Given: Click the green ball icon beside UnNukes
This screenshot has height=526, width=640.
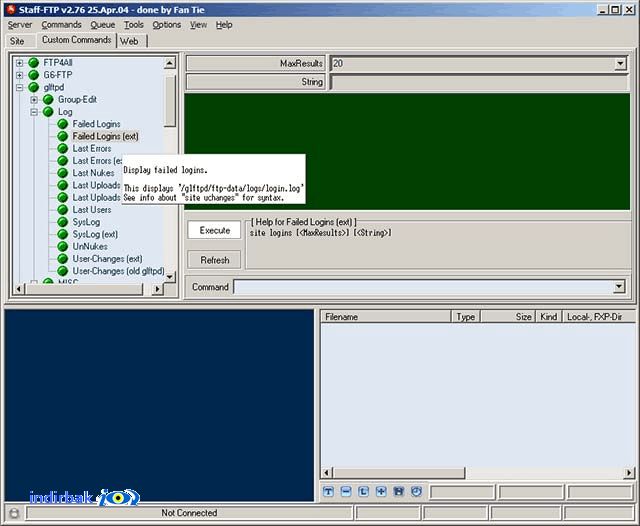Looking at the screenshot, I should click(62, 246).
